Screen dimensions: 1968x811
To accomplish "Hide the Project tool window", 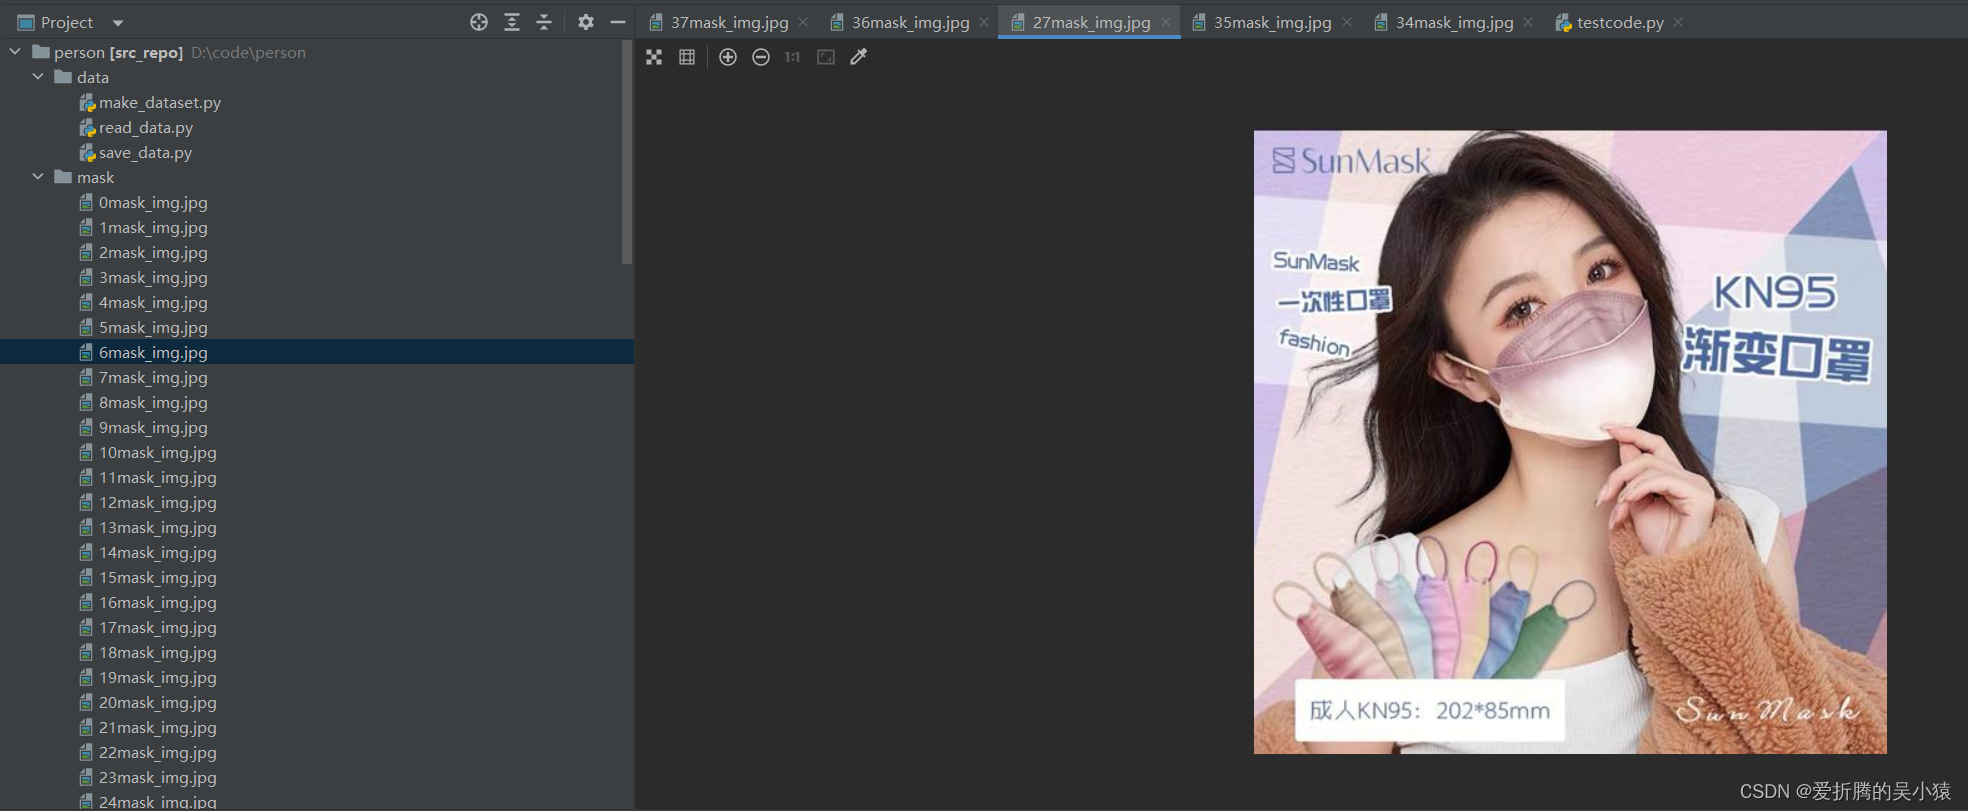I will click(x=618, y=22).
